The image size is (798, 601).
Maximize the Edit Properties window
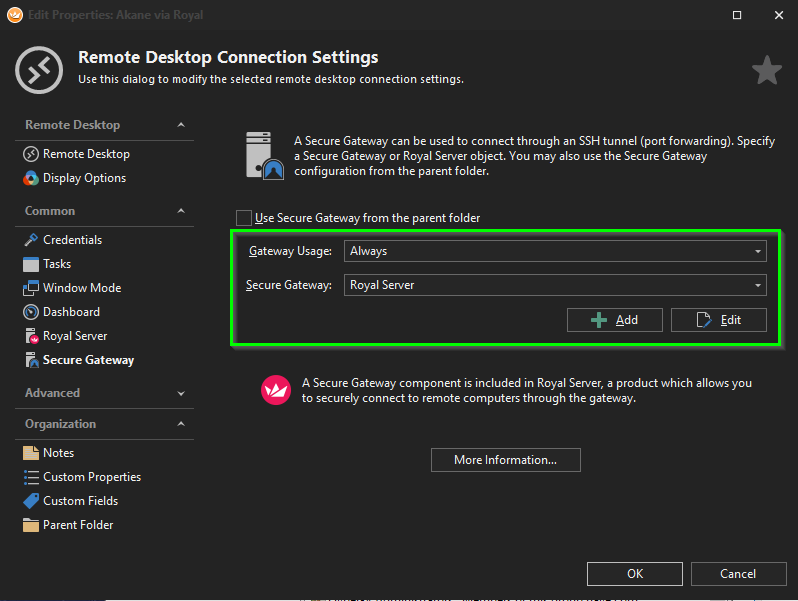click(x=736, y=15)
